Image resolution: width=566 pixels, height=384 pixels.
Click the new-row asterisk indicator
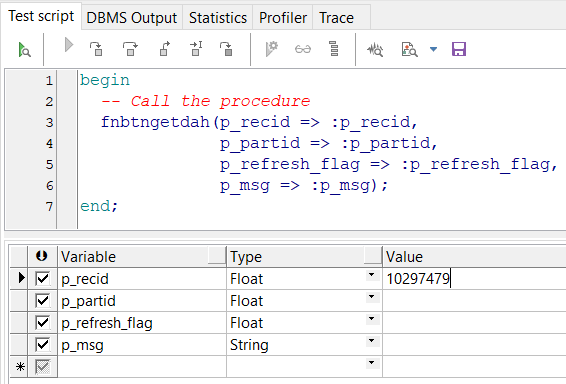20,367
